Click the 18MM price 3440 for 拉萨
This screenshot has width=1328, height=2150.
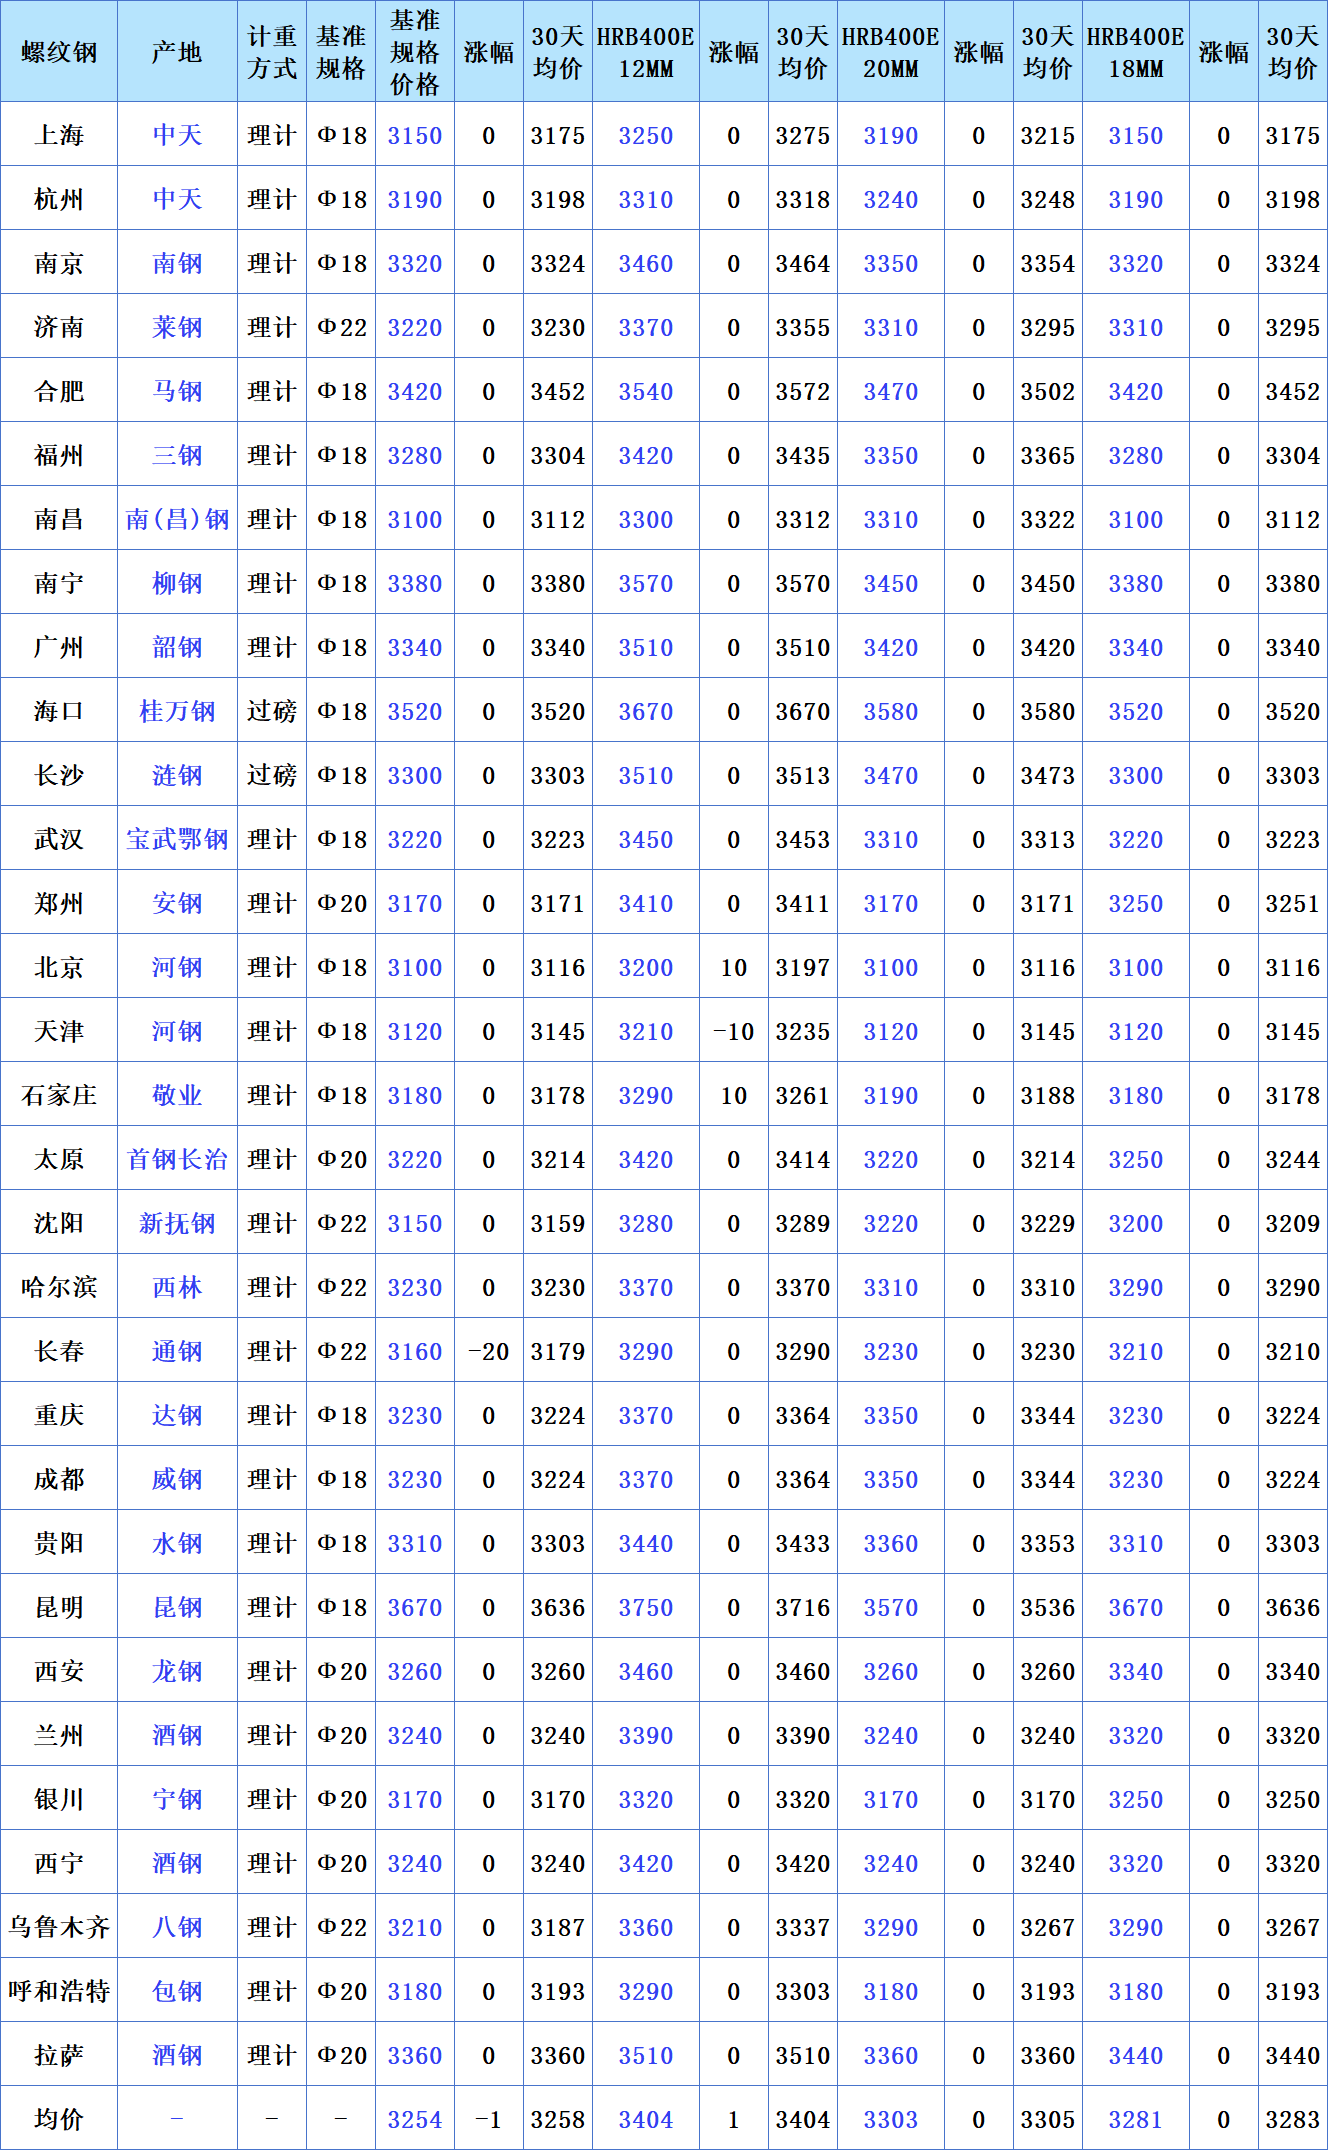(1136, 2055)
